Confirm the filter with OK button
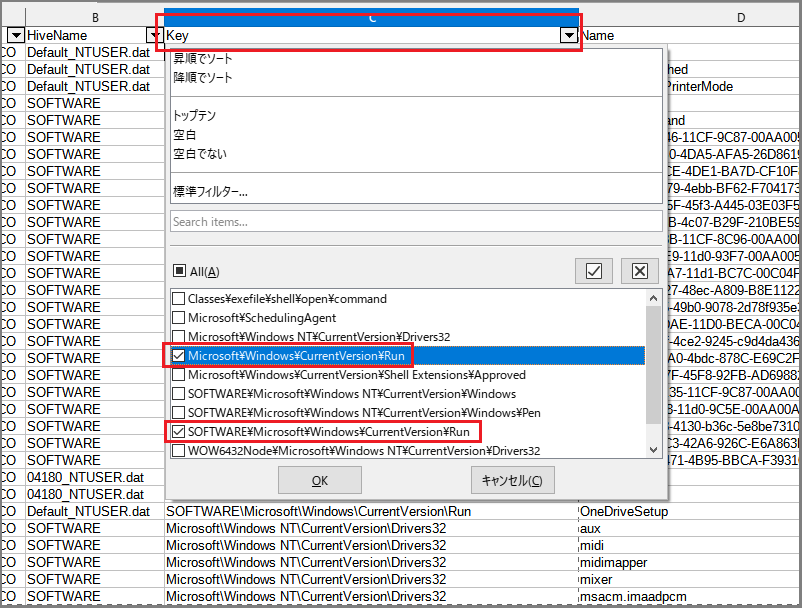 [320, 480]
